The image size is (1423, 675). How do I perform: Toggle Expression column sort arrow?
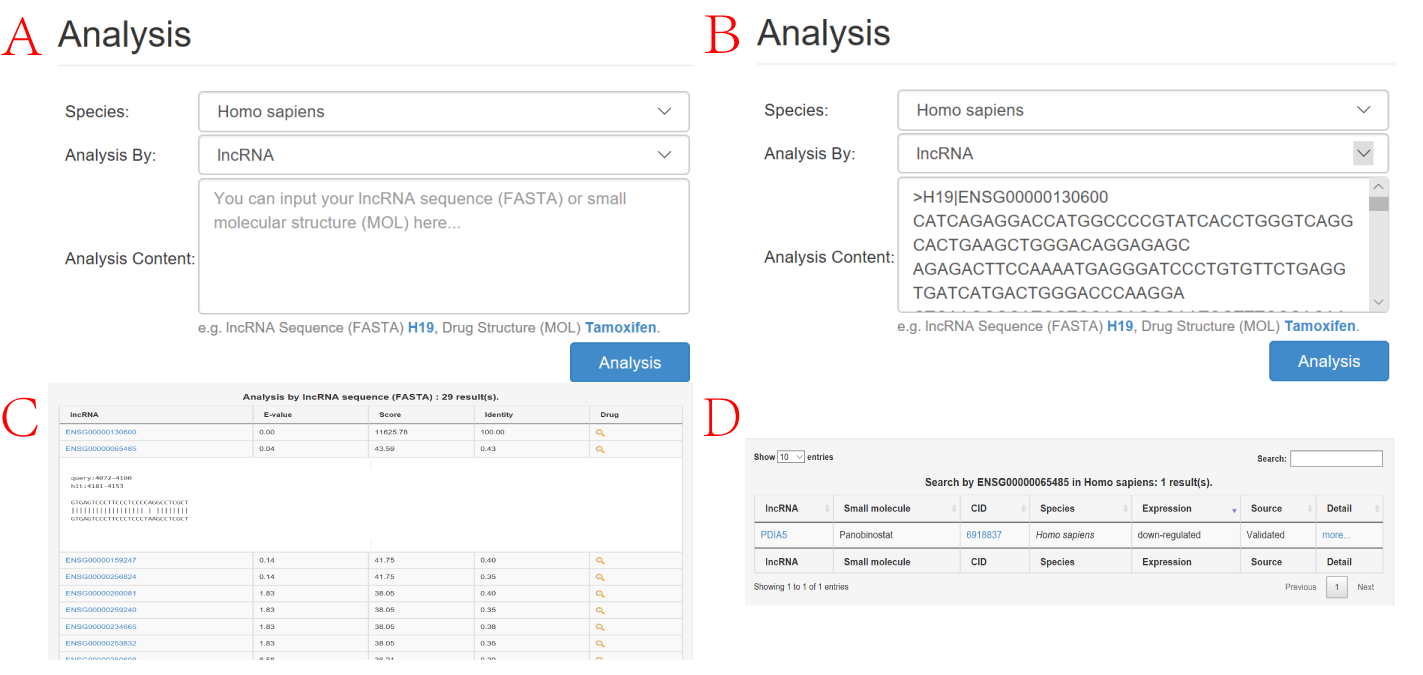pyautogui.click(x=1234, y=510)
